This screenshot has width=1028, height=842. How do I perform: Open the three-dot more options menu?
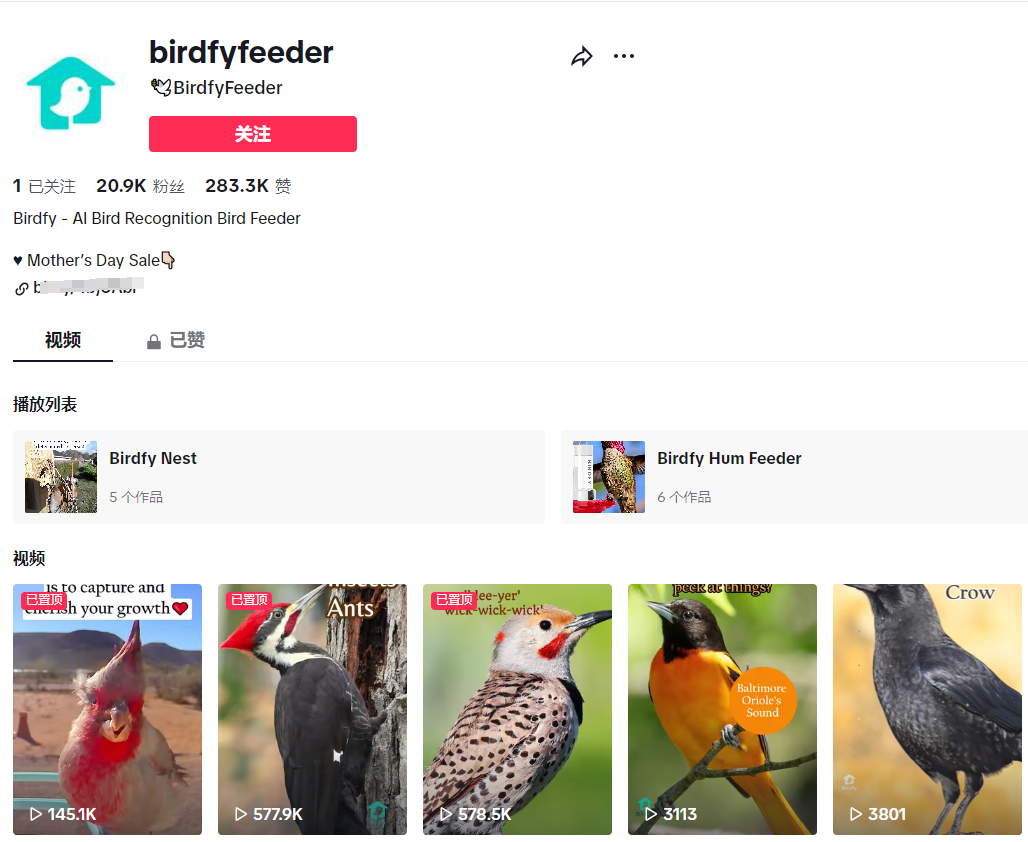point(623,56)
